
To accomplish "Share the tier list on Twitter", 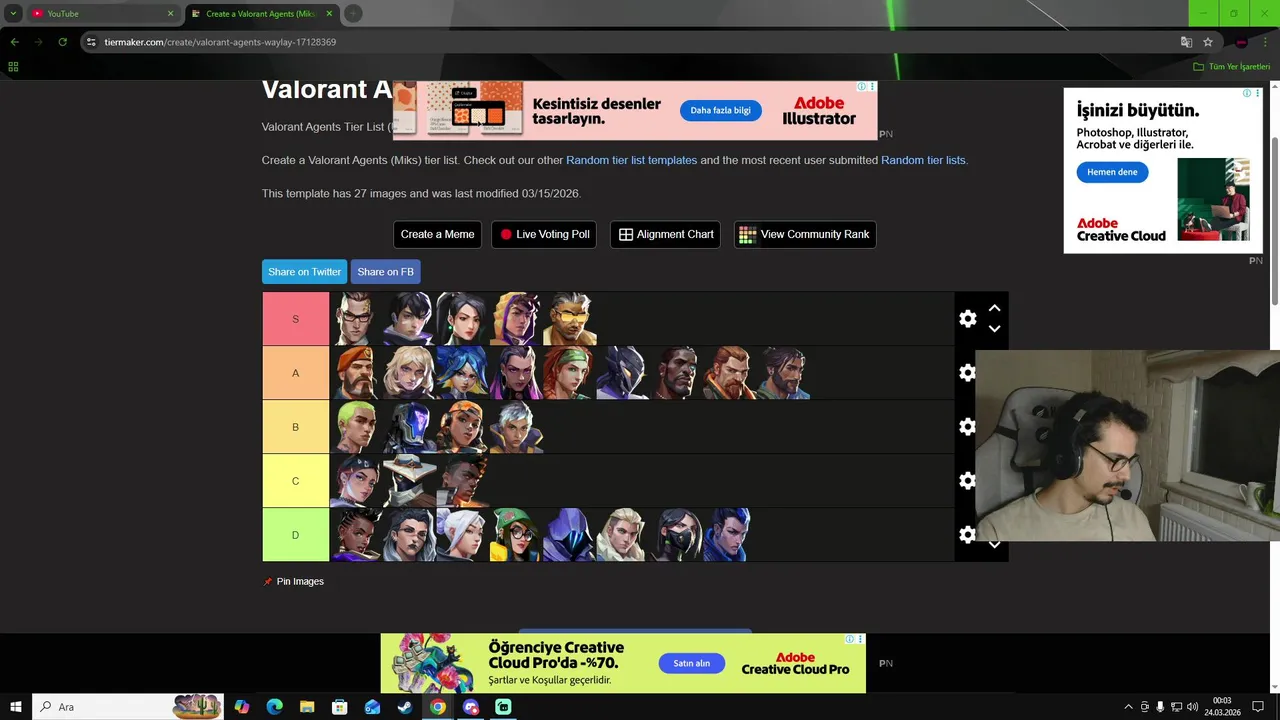I will [304, 272].
